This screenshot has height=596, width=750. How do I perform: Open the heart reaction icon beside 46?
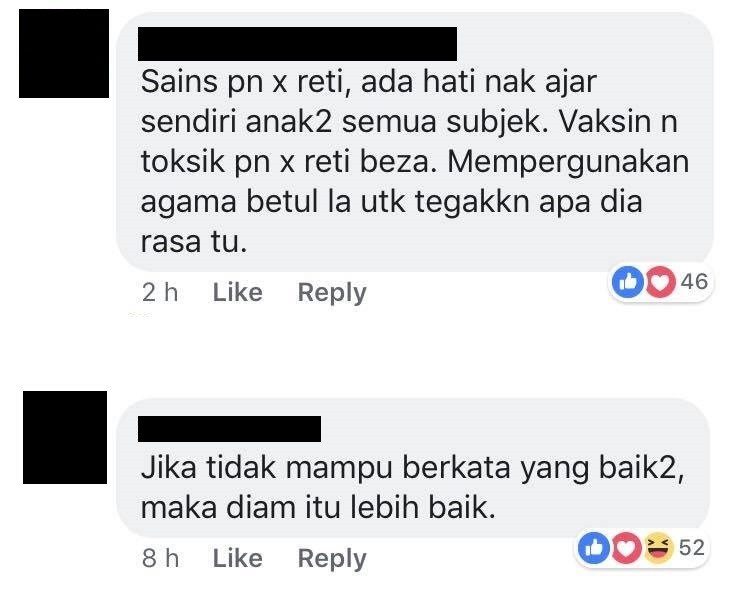(x=661, y=282)
